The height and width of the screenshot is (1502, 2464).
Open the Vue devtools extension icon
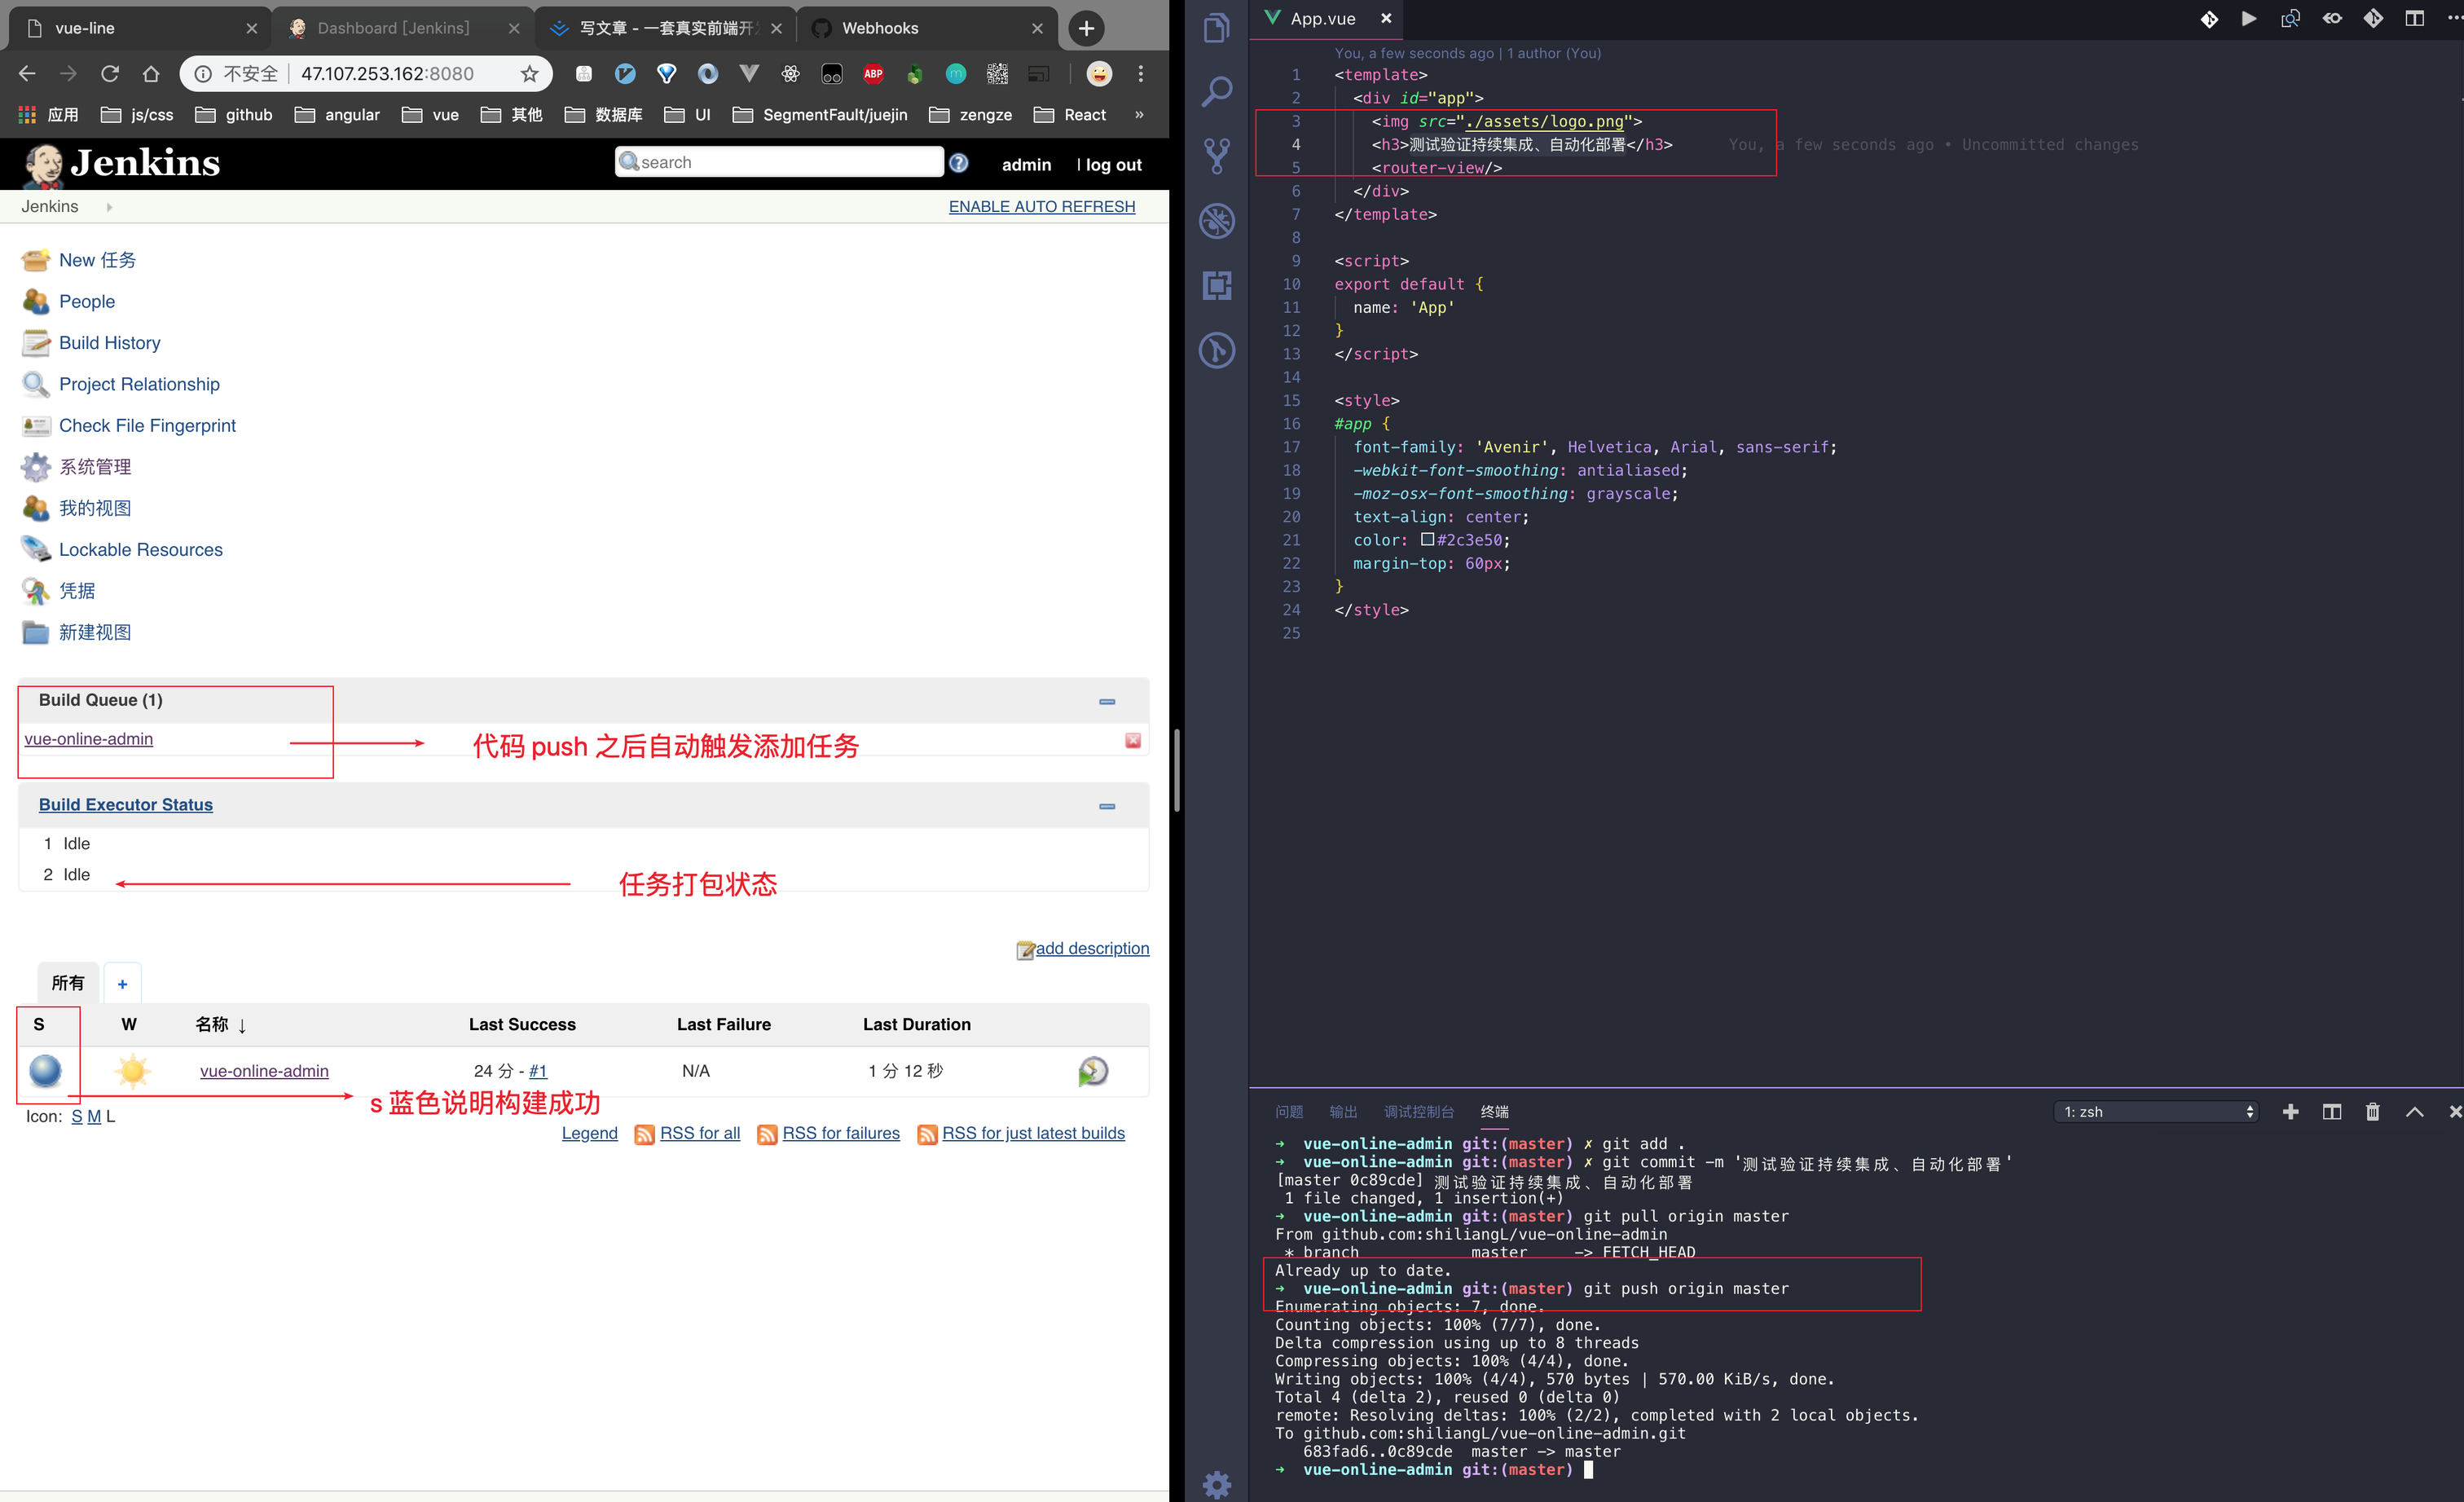(749, 73)
